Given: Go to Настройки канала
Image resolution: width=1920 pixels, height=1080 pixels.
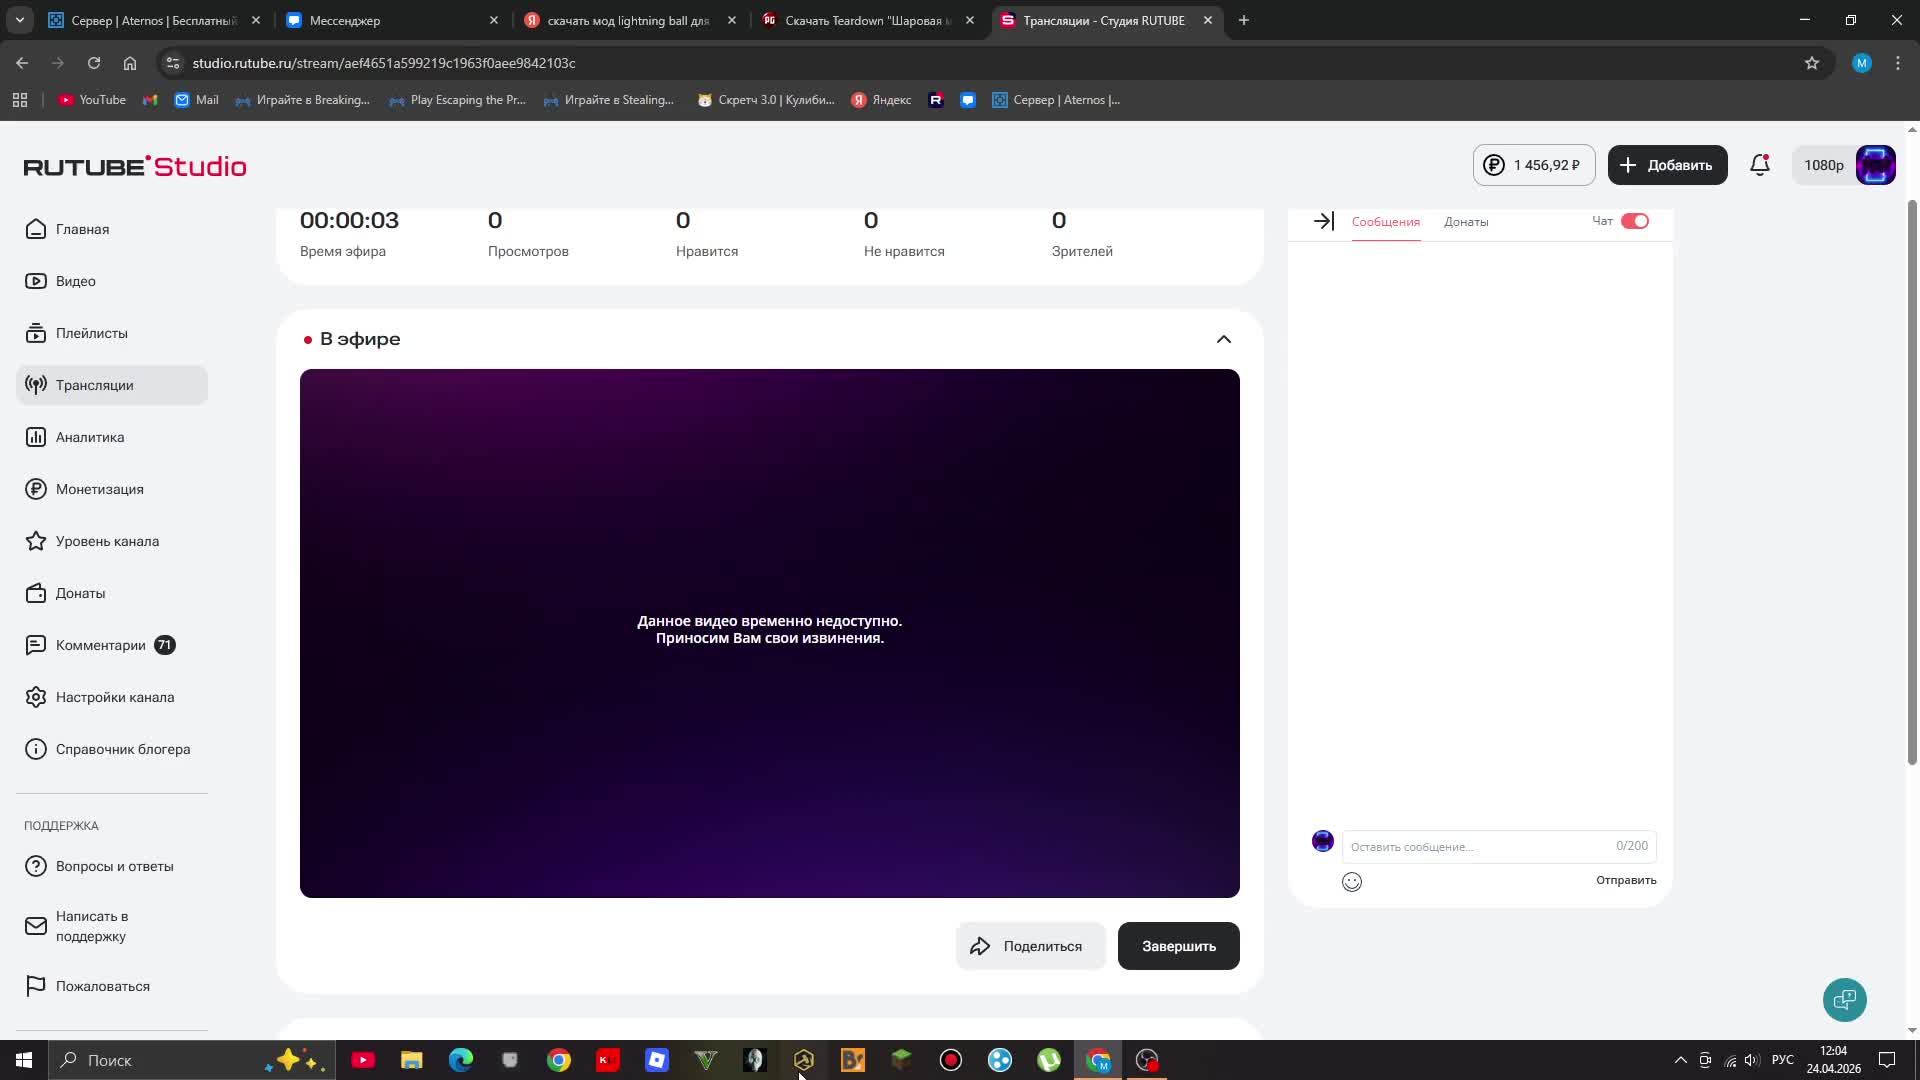Looking at the screenshot, I should (114, 697).
